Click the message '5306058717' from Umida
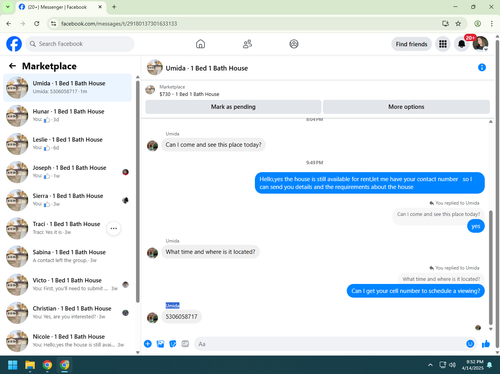The height and width of the screenshot is (374, 500). pos(181,317)
